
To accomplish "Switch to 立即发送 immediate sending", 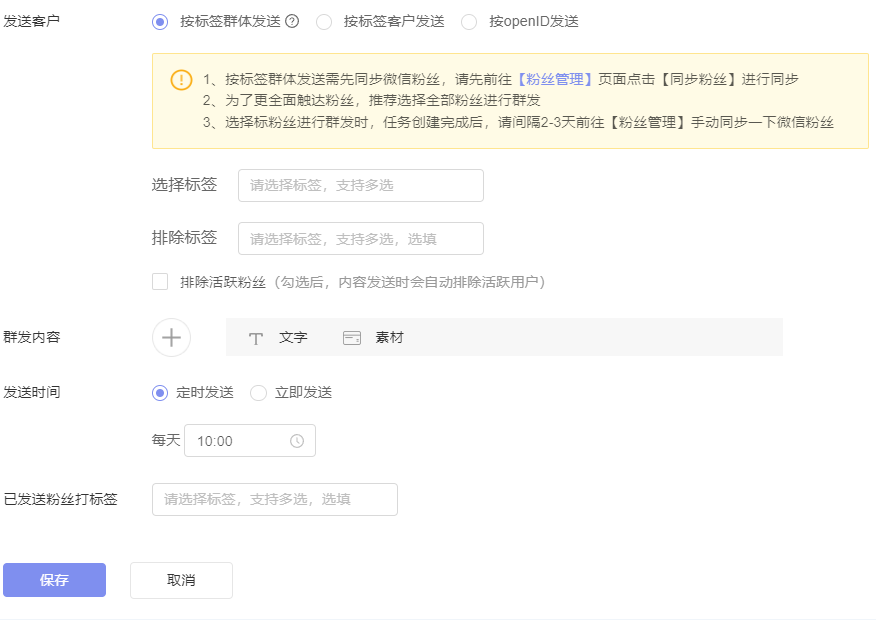I will click(x=259, y=392).
